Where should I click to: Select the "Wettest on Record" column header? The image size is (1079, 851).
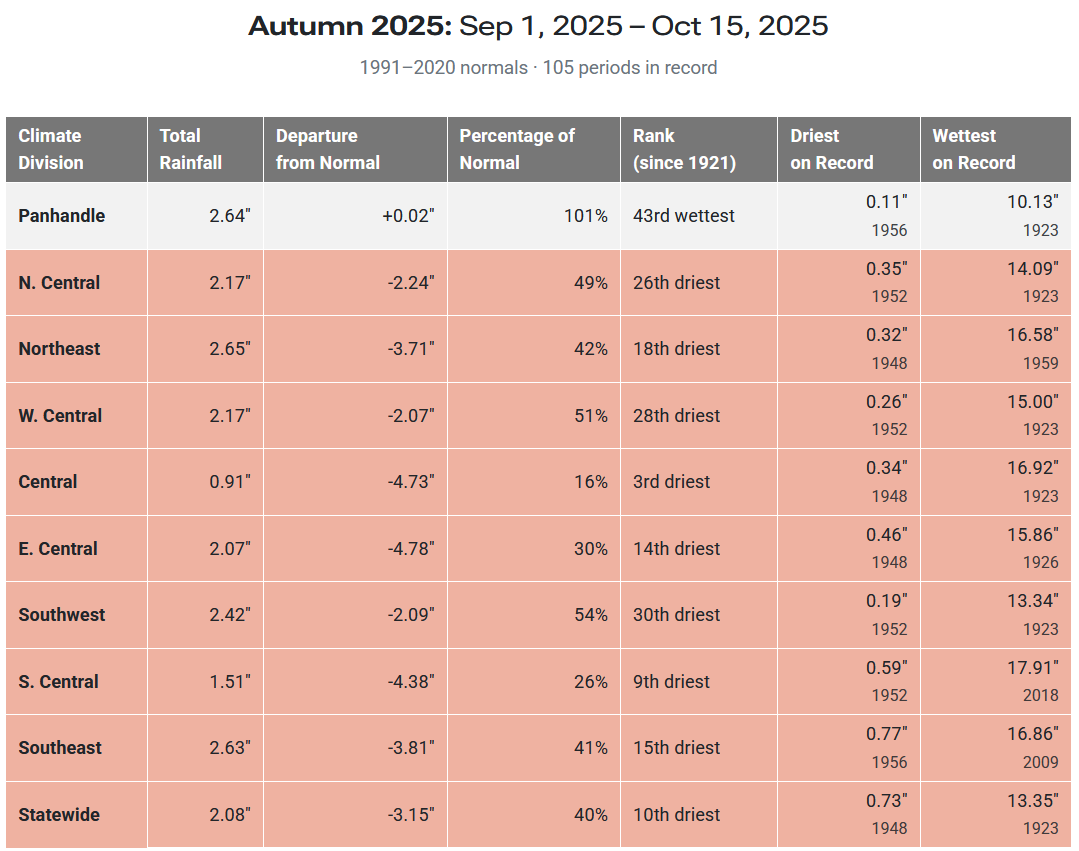pyautogui.click(x=974, y=149)
